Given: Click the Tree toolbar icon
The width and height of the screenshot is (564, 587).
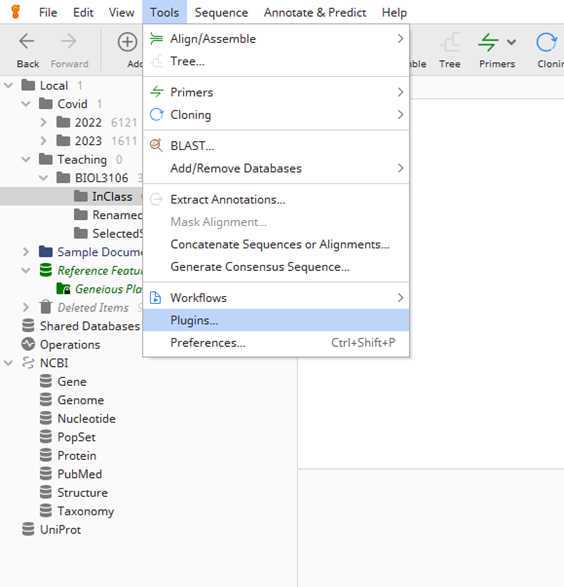Looking at the screenshot, I should 449,42.
